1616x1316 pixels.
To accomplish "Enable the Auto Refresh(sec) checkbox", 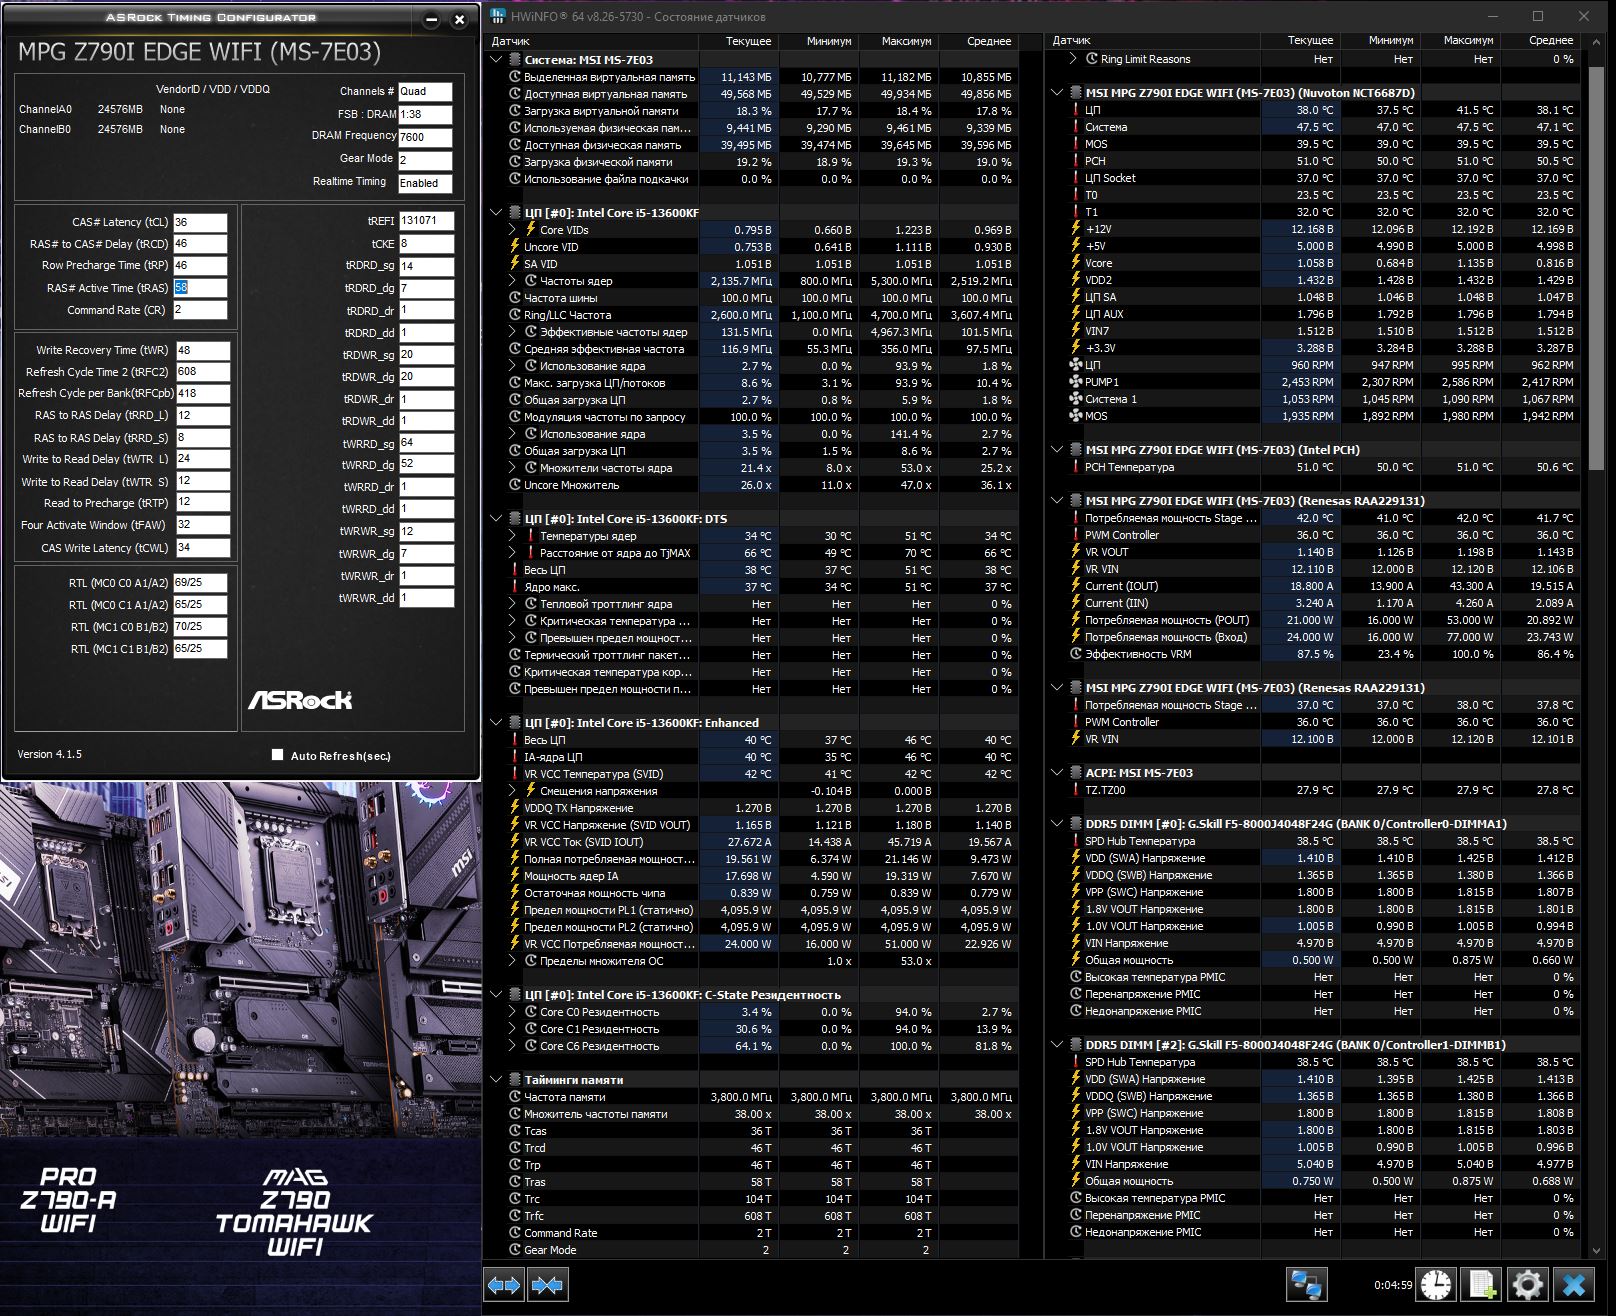I will (x=277, y=755).
